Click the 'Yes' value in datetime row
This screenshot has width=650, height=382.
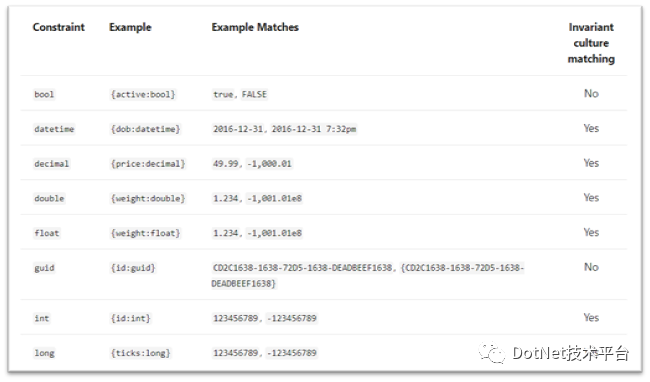(x=591, y=128)
